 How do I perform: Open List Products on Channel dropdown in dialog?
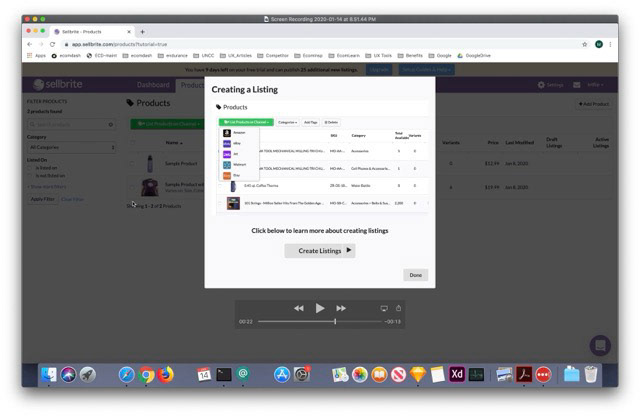coord(246,122)
